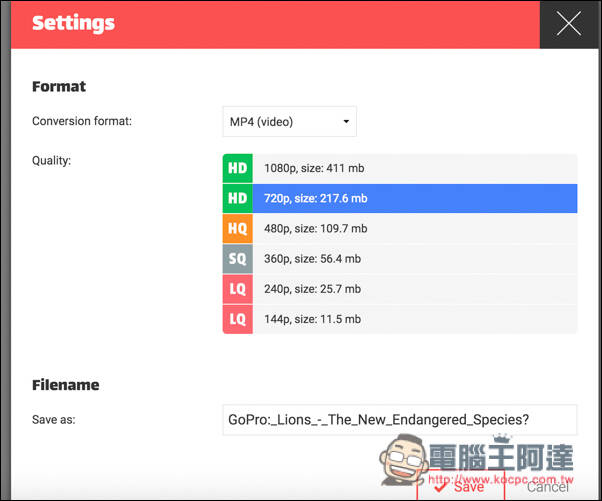Click the green HD badge for 720p
602x501 pixels.
pyautogui.click(x=238, y=198)
